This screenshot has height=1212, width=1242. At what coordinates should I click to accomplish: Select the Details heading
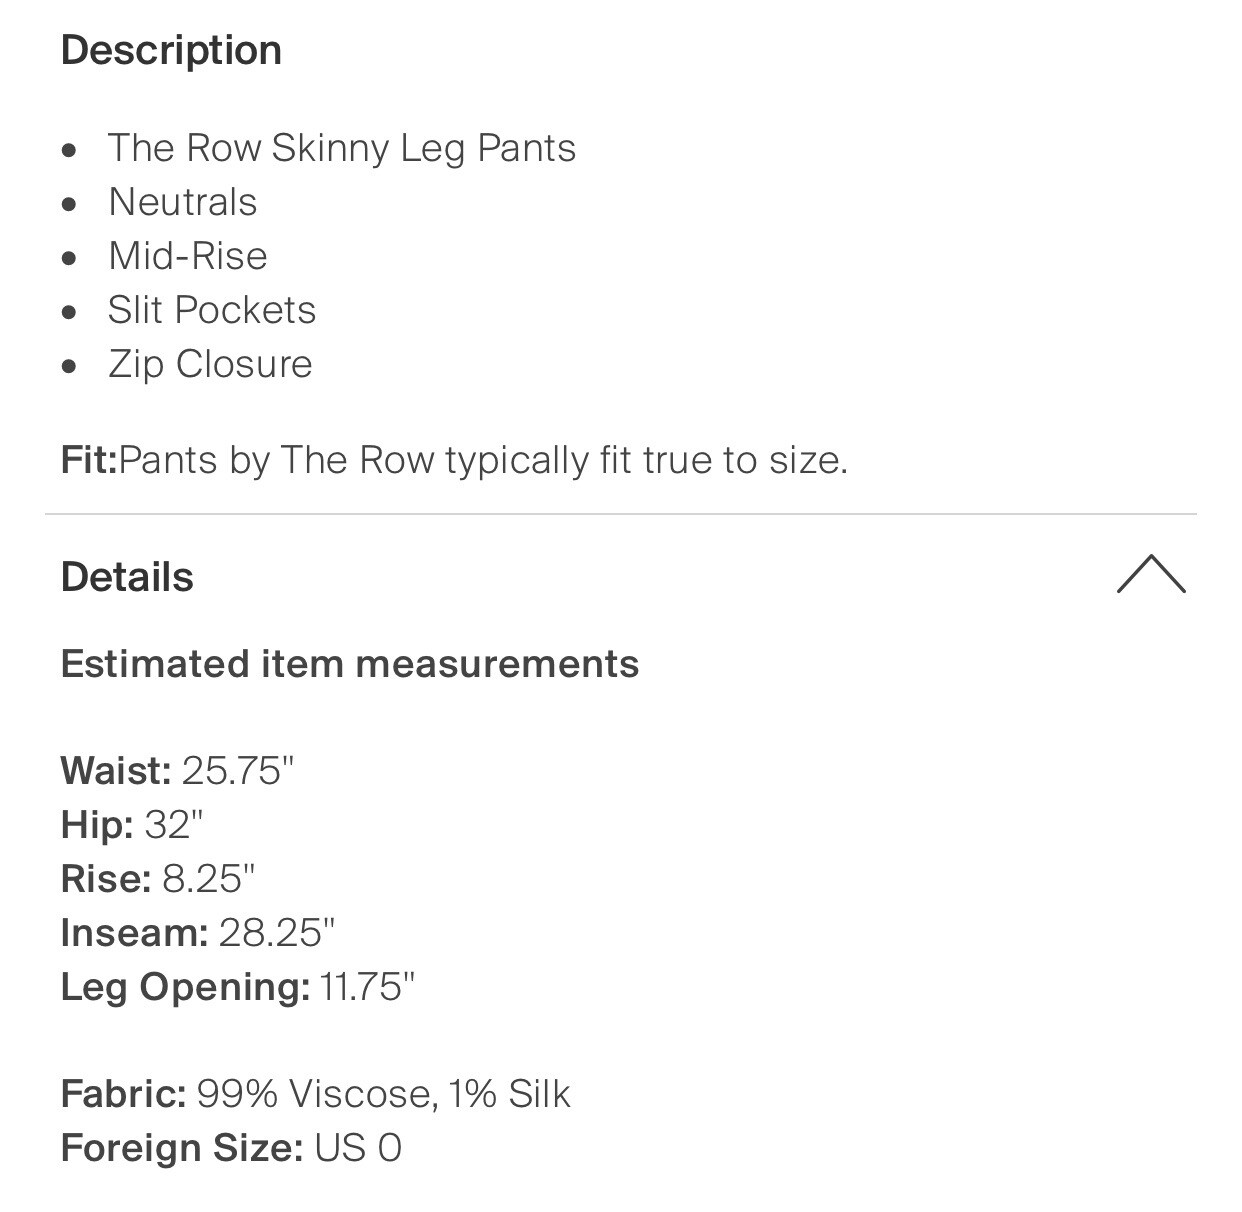click(x=126, y=576)
